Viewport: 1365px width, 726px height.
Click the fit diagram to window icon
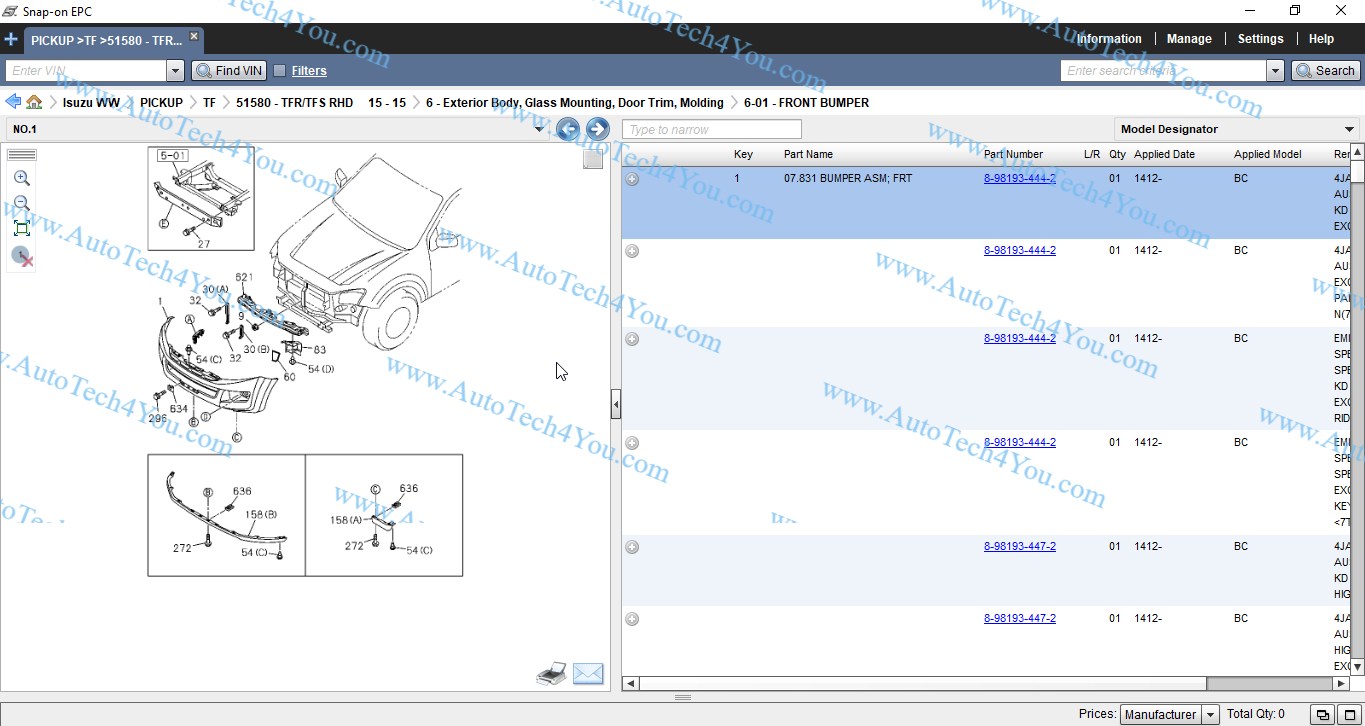pos(21,228)
